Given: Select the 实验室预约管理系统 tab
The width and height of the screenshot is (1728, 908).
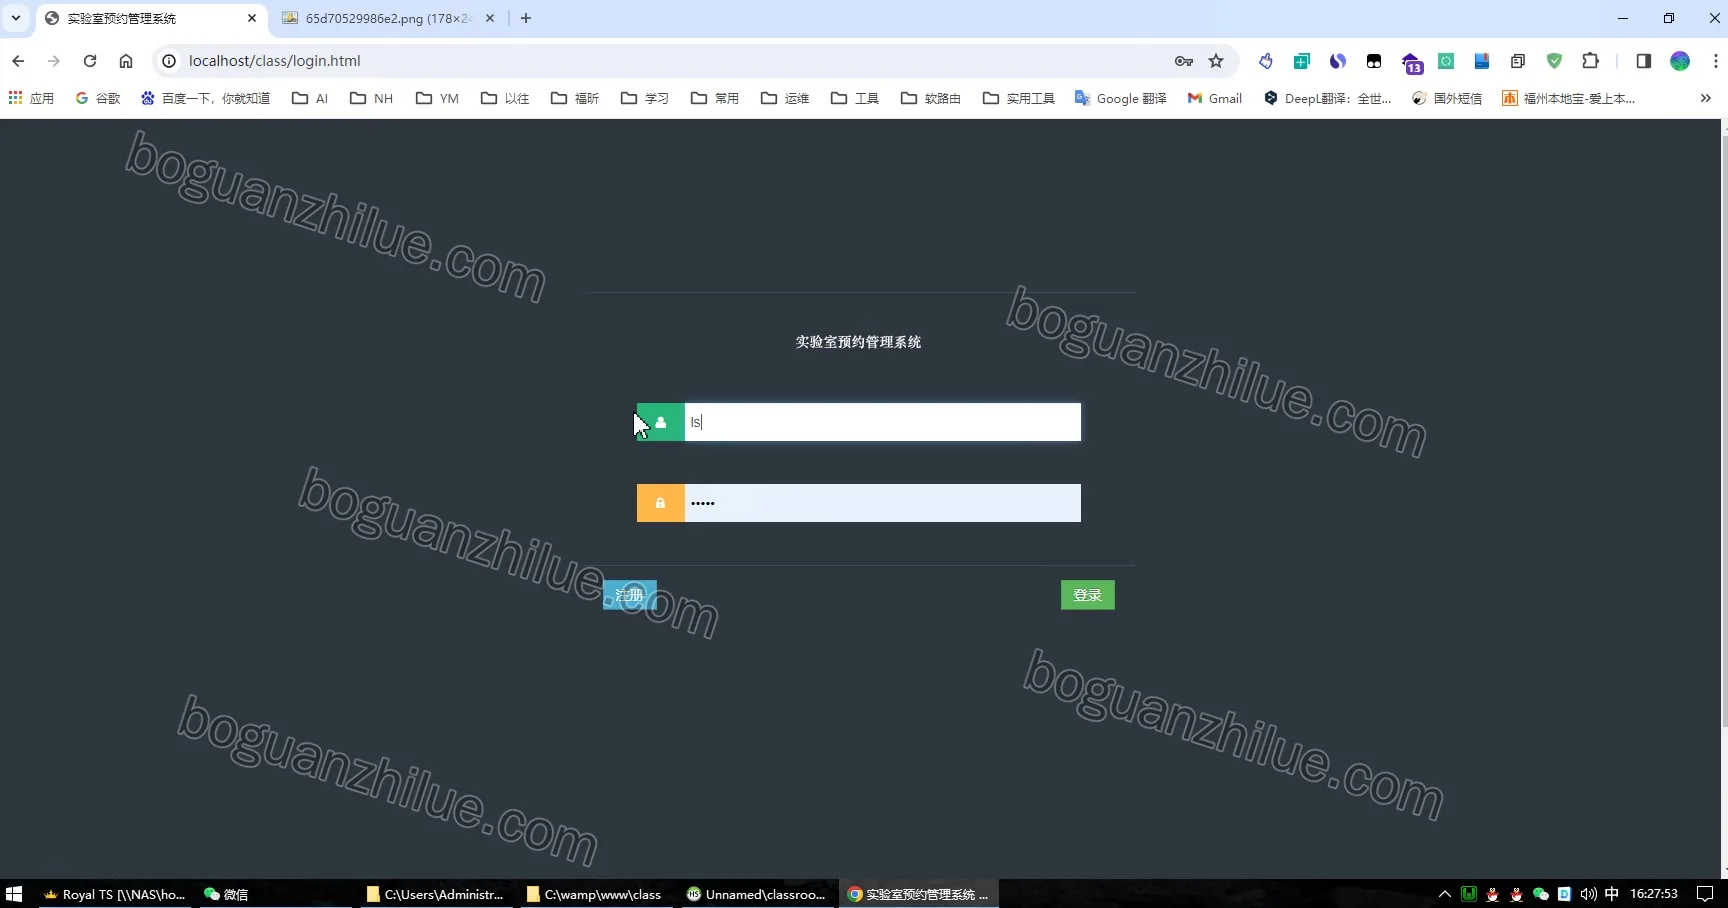Looking at the screenshot, I should (x=152, y=18).
